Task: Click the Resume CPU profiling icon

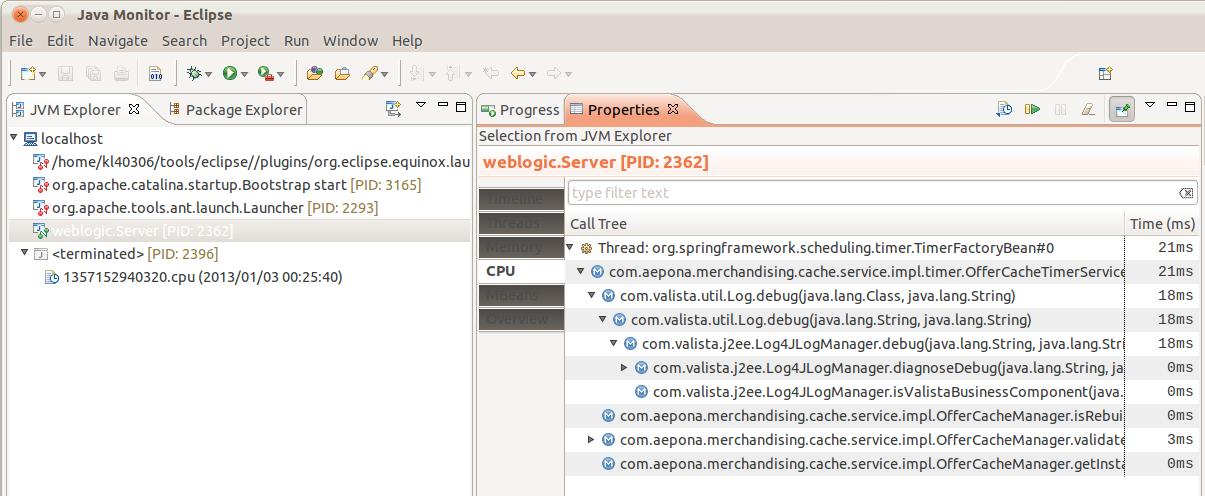Action: point(1032,109)
